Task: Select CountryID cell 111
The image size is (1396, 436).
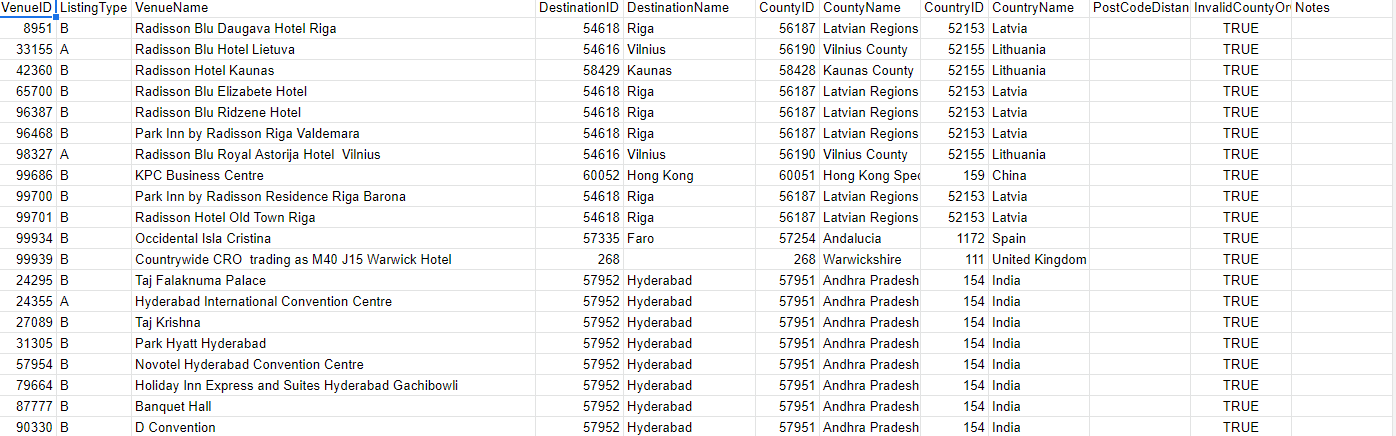Action: click(x=954, y=259)
